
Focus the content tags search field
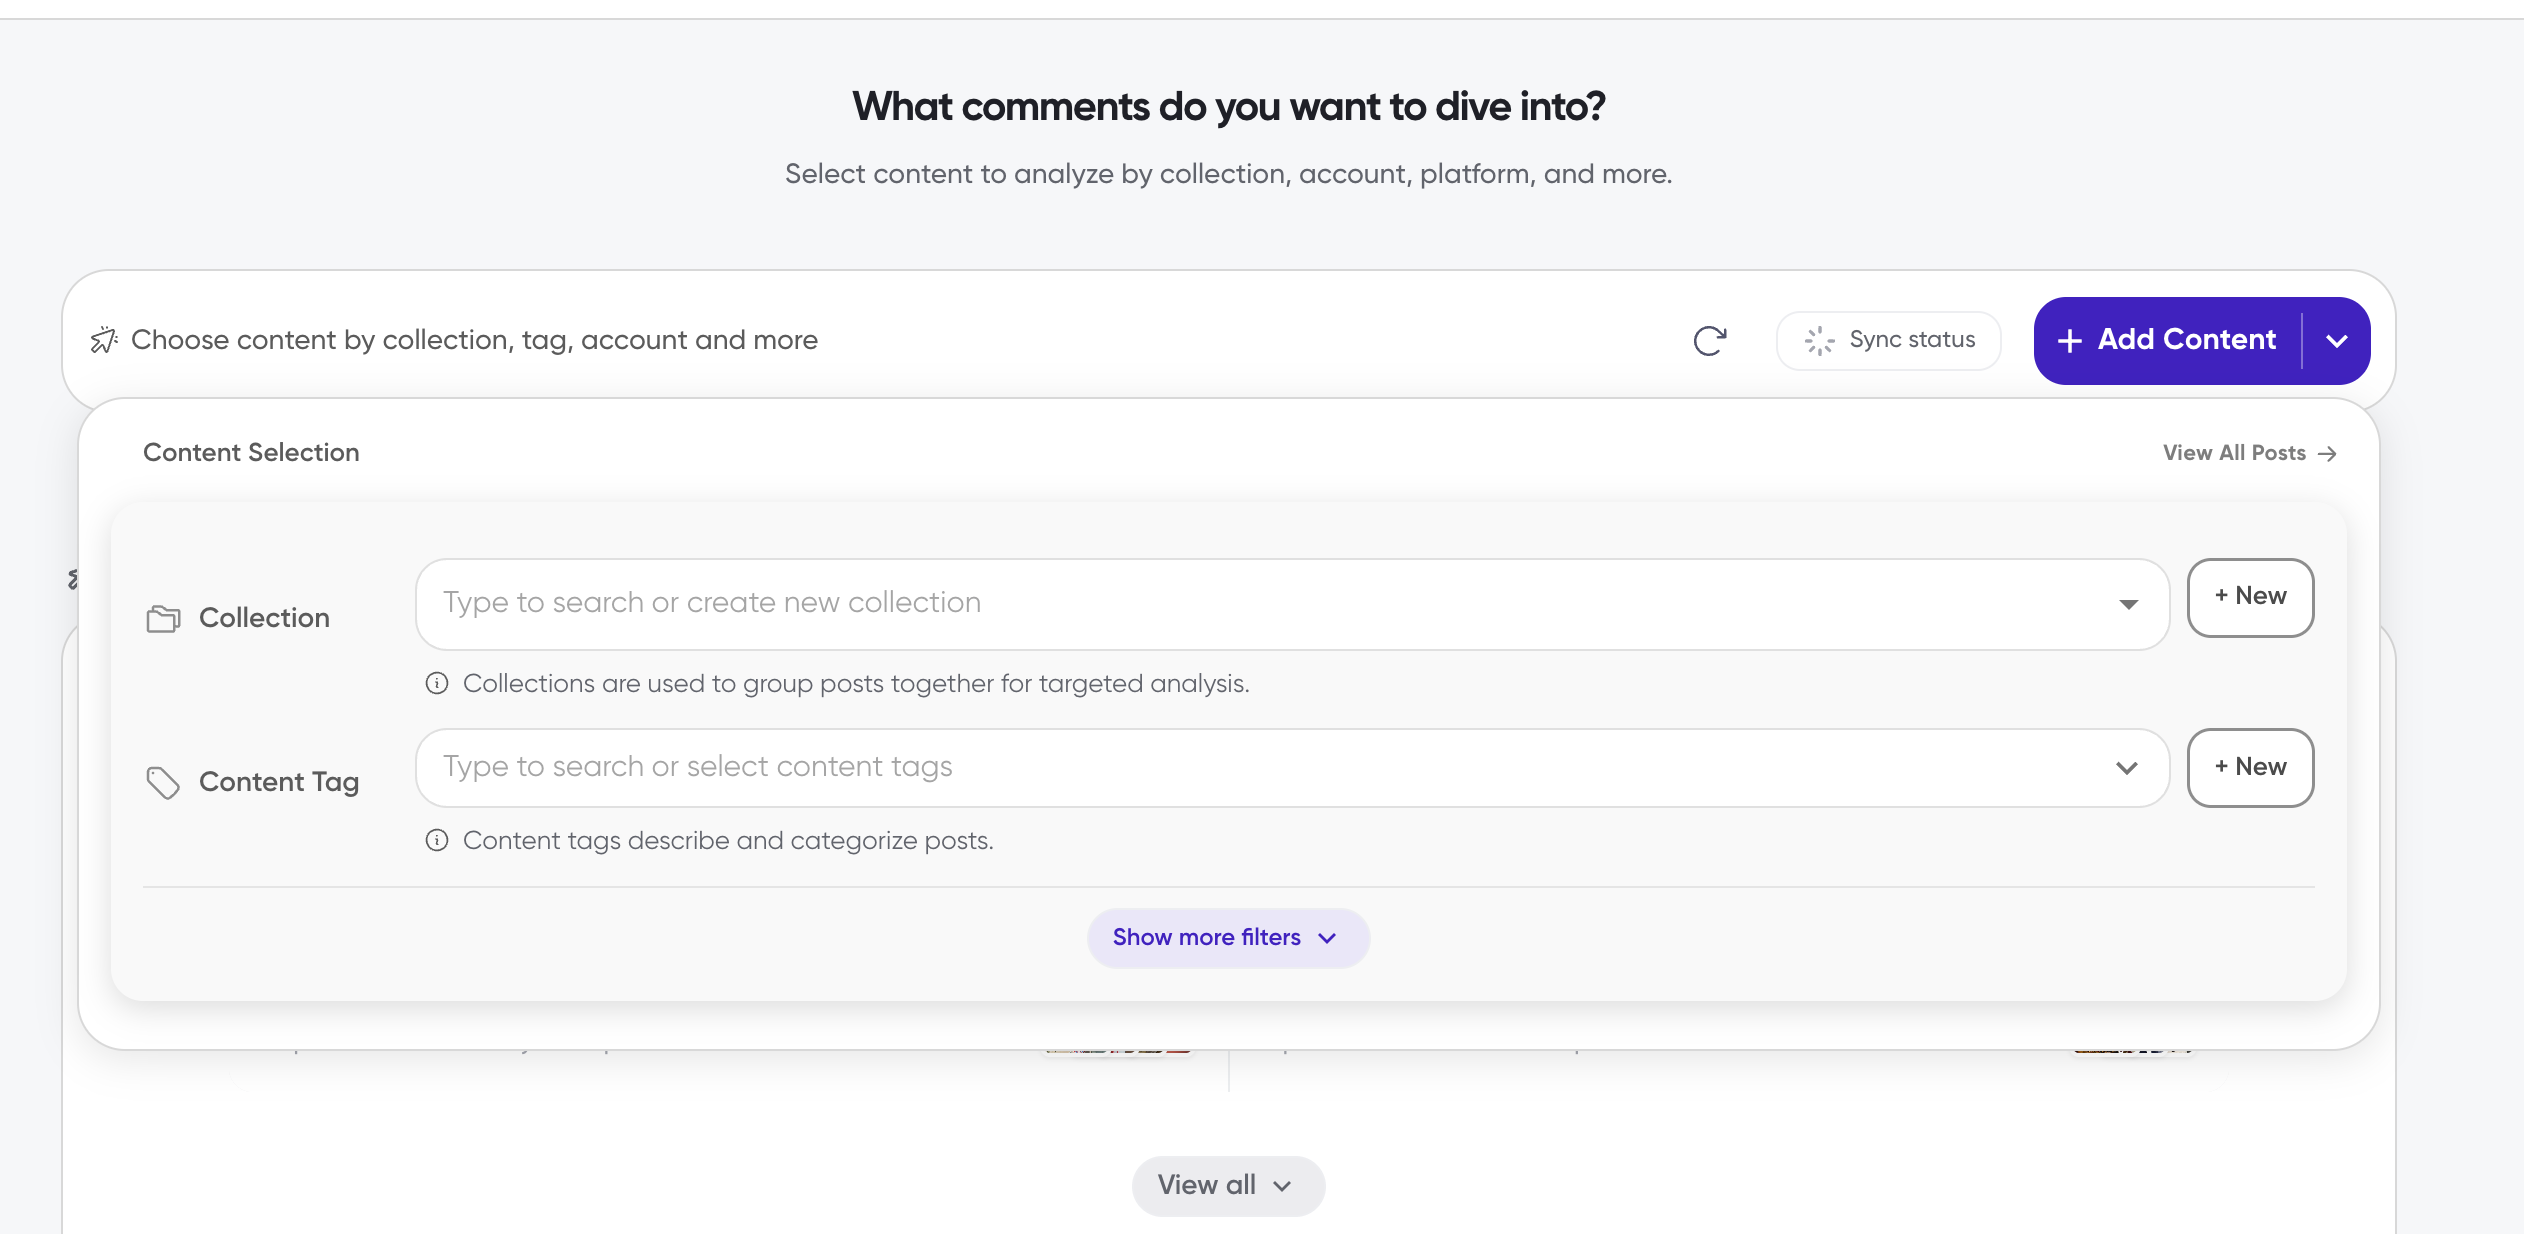pos(1292,767)
